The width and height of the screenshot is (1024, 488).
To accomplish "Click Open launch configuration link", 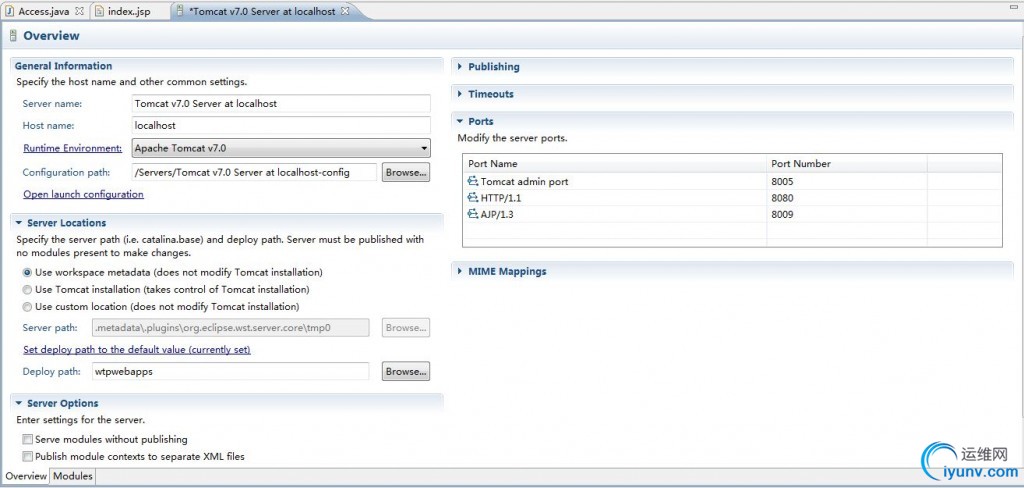I will (84, 194).
